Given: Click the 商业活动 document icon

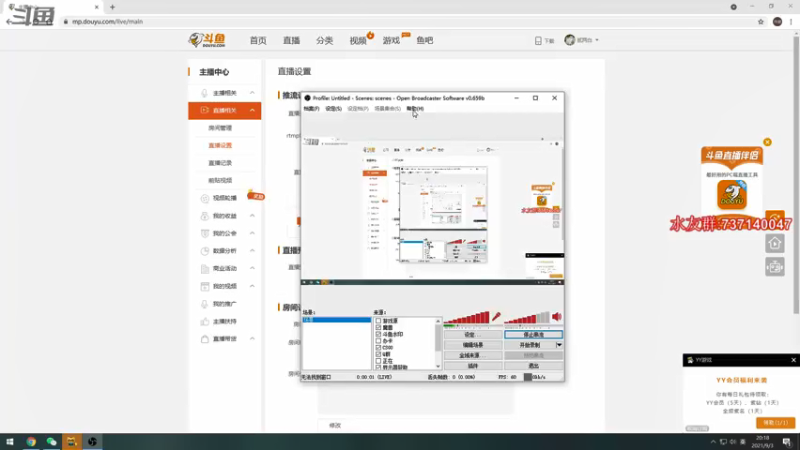Looking at the screenshot, I should [205, 268].
